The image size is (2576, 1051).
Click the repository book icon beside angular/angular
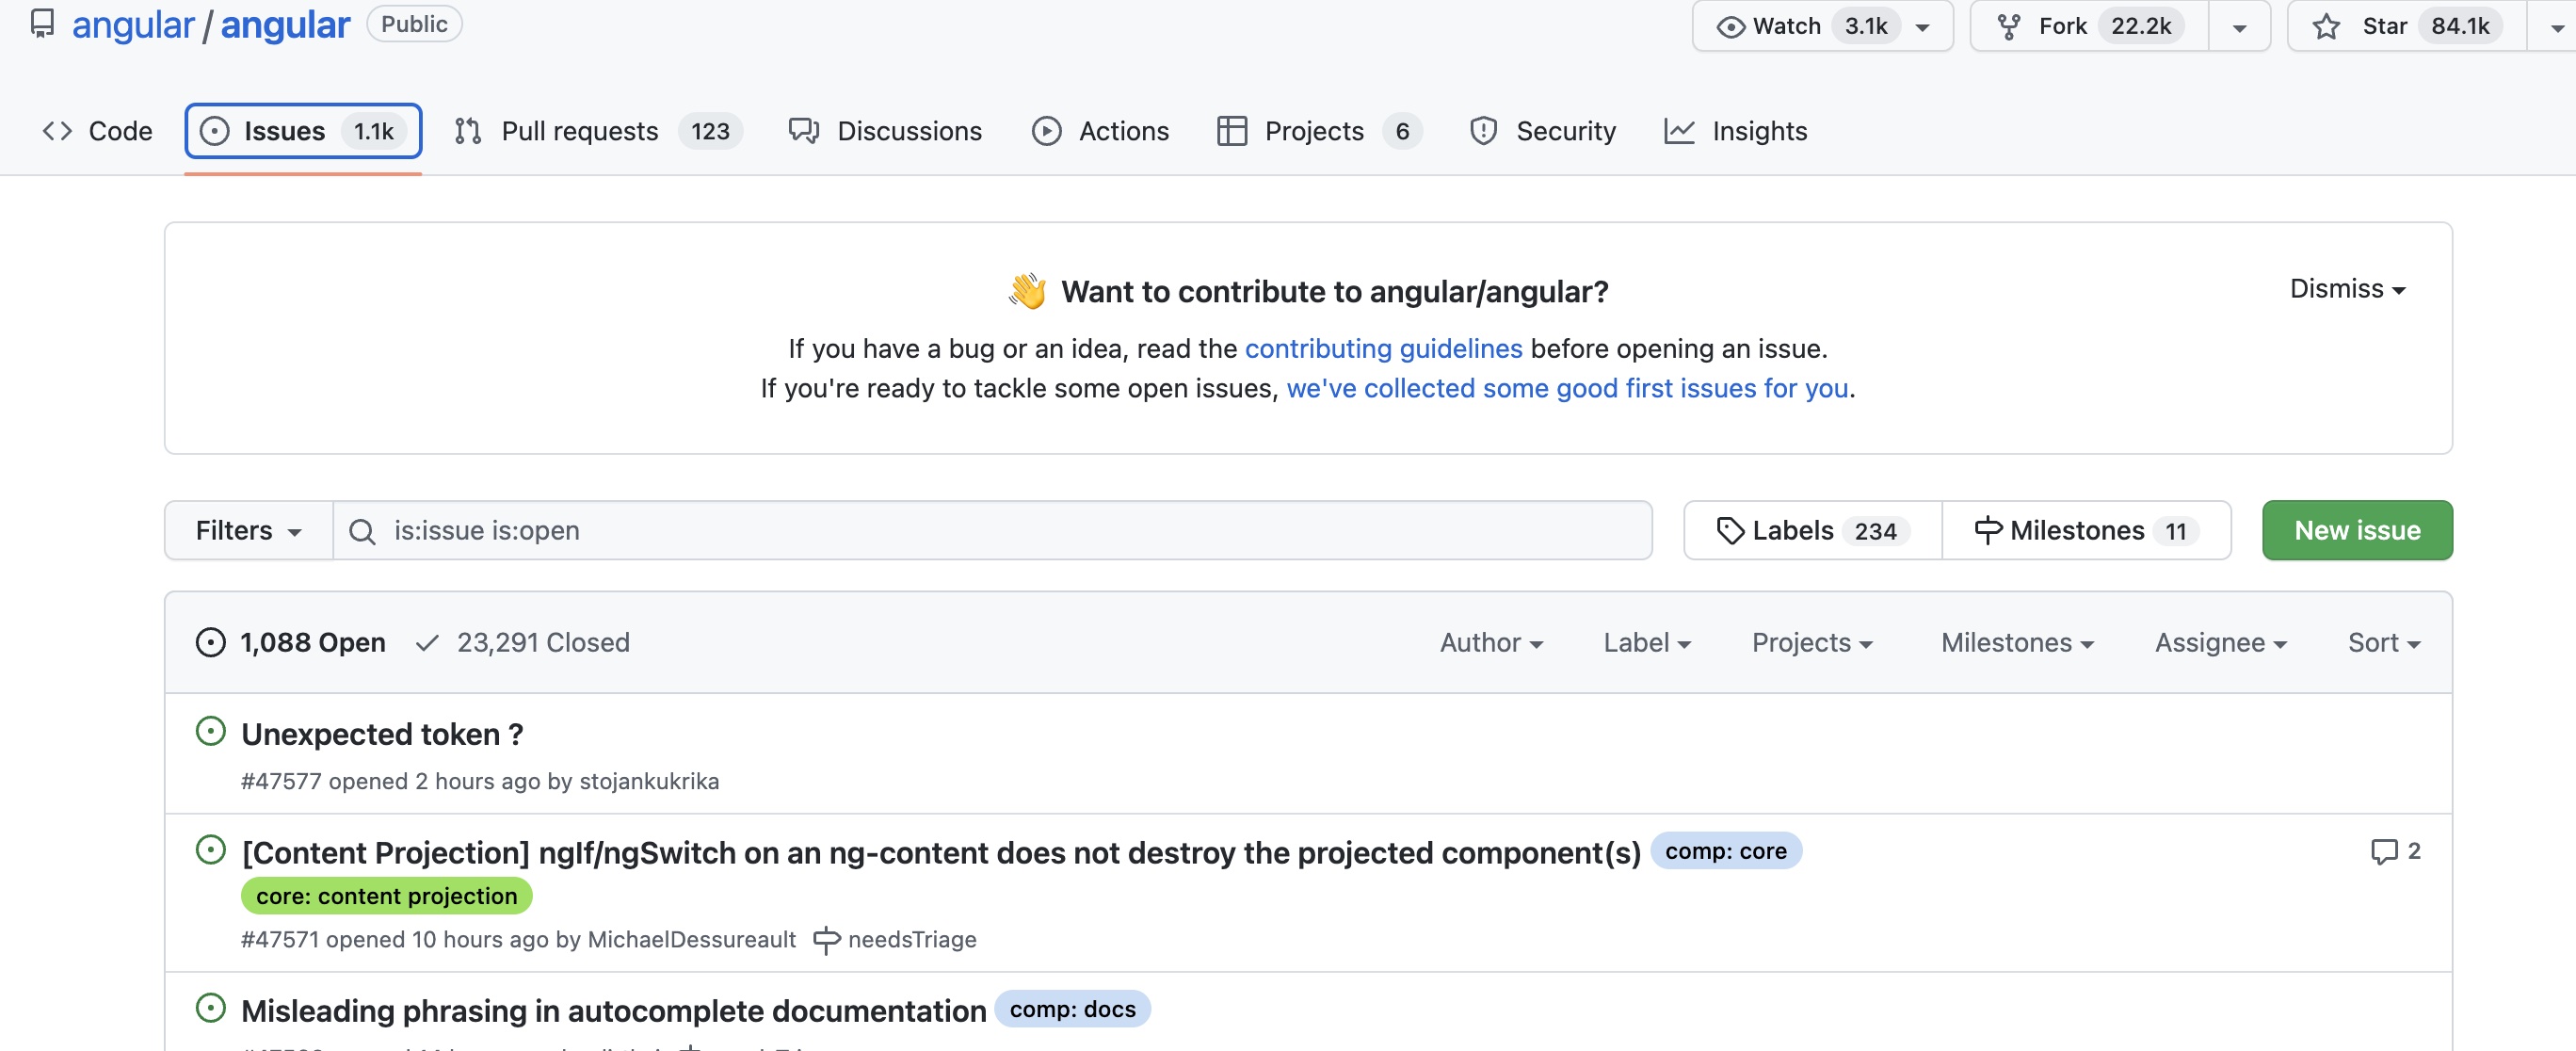tap(42, 24)
